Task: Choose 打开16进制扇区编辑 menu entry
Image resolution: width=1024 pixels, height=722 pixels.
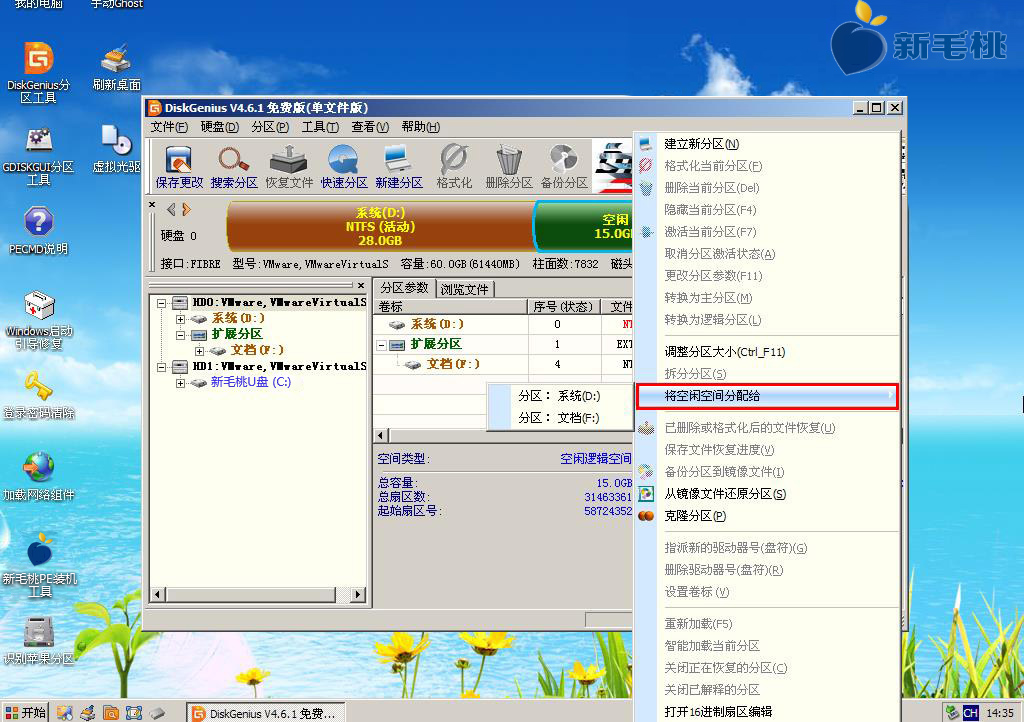Action: (767, 712)
